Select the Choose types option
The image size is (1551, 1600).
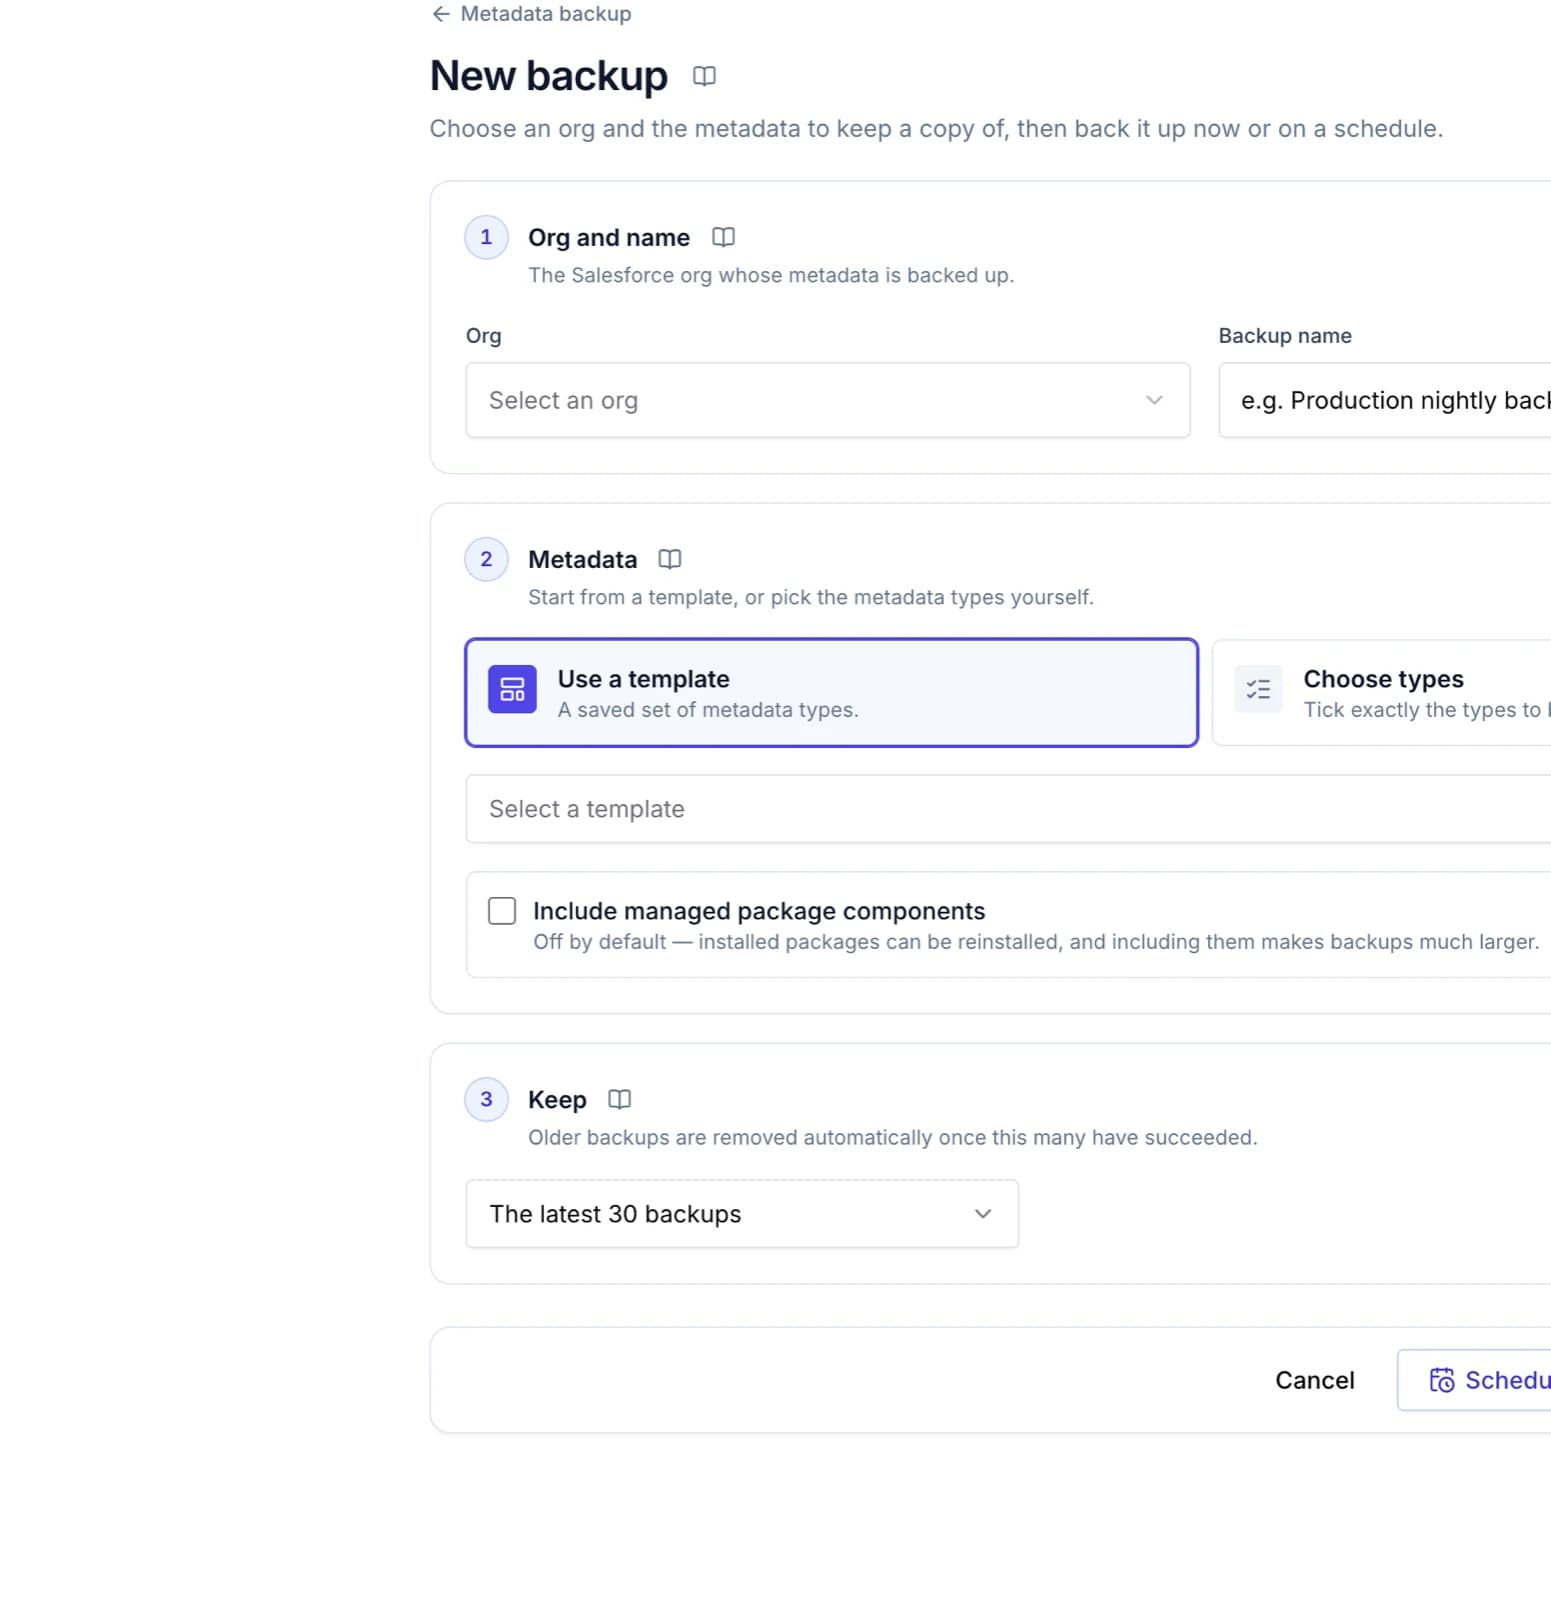(1382, 693)
